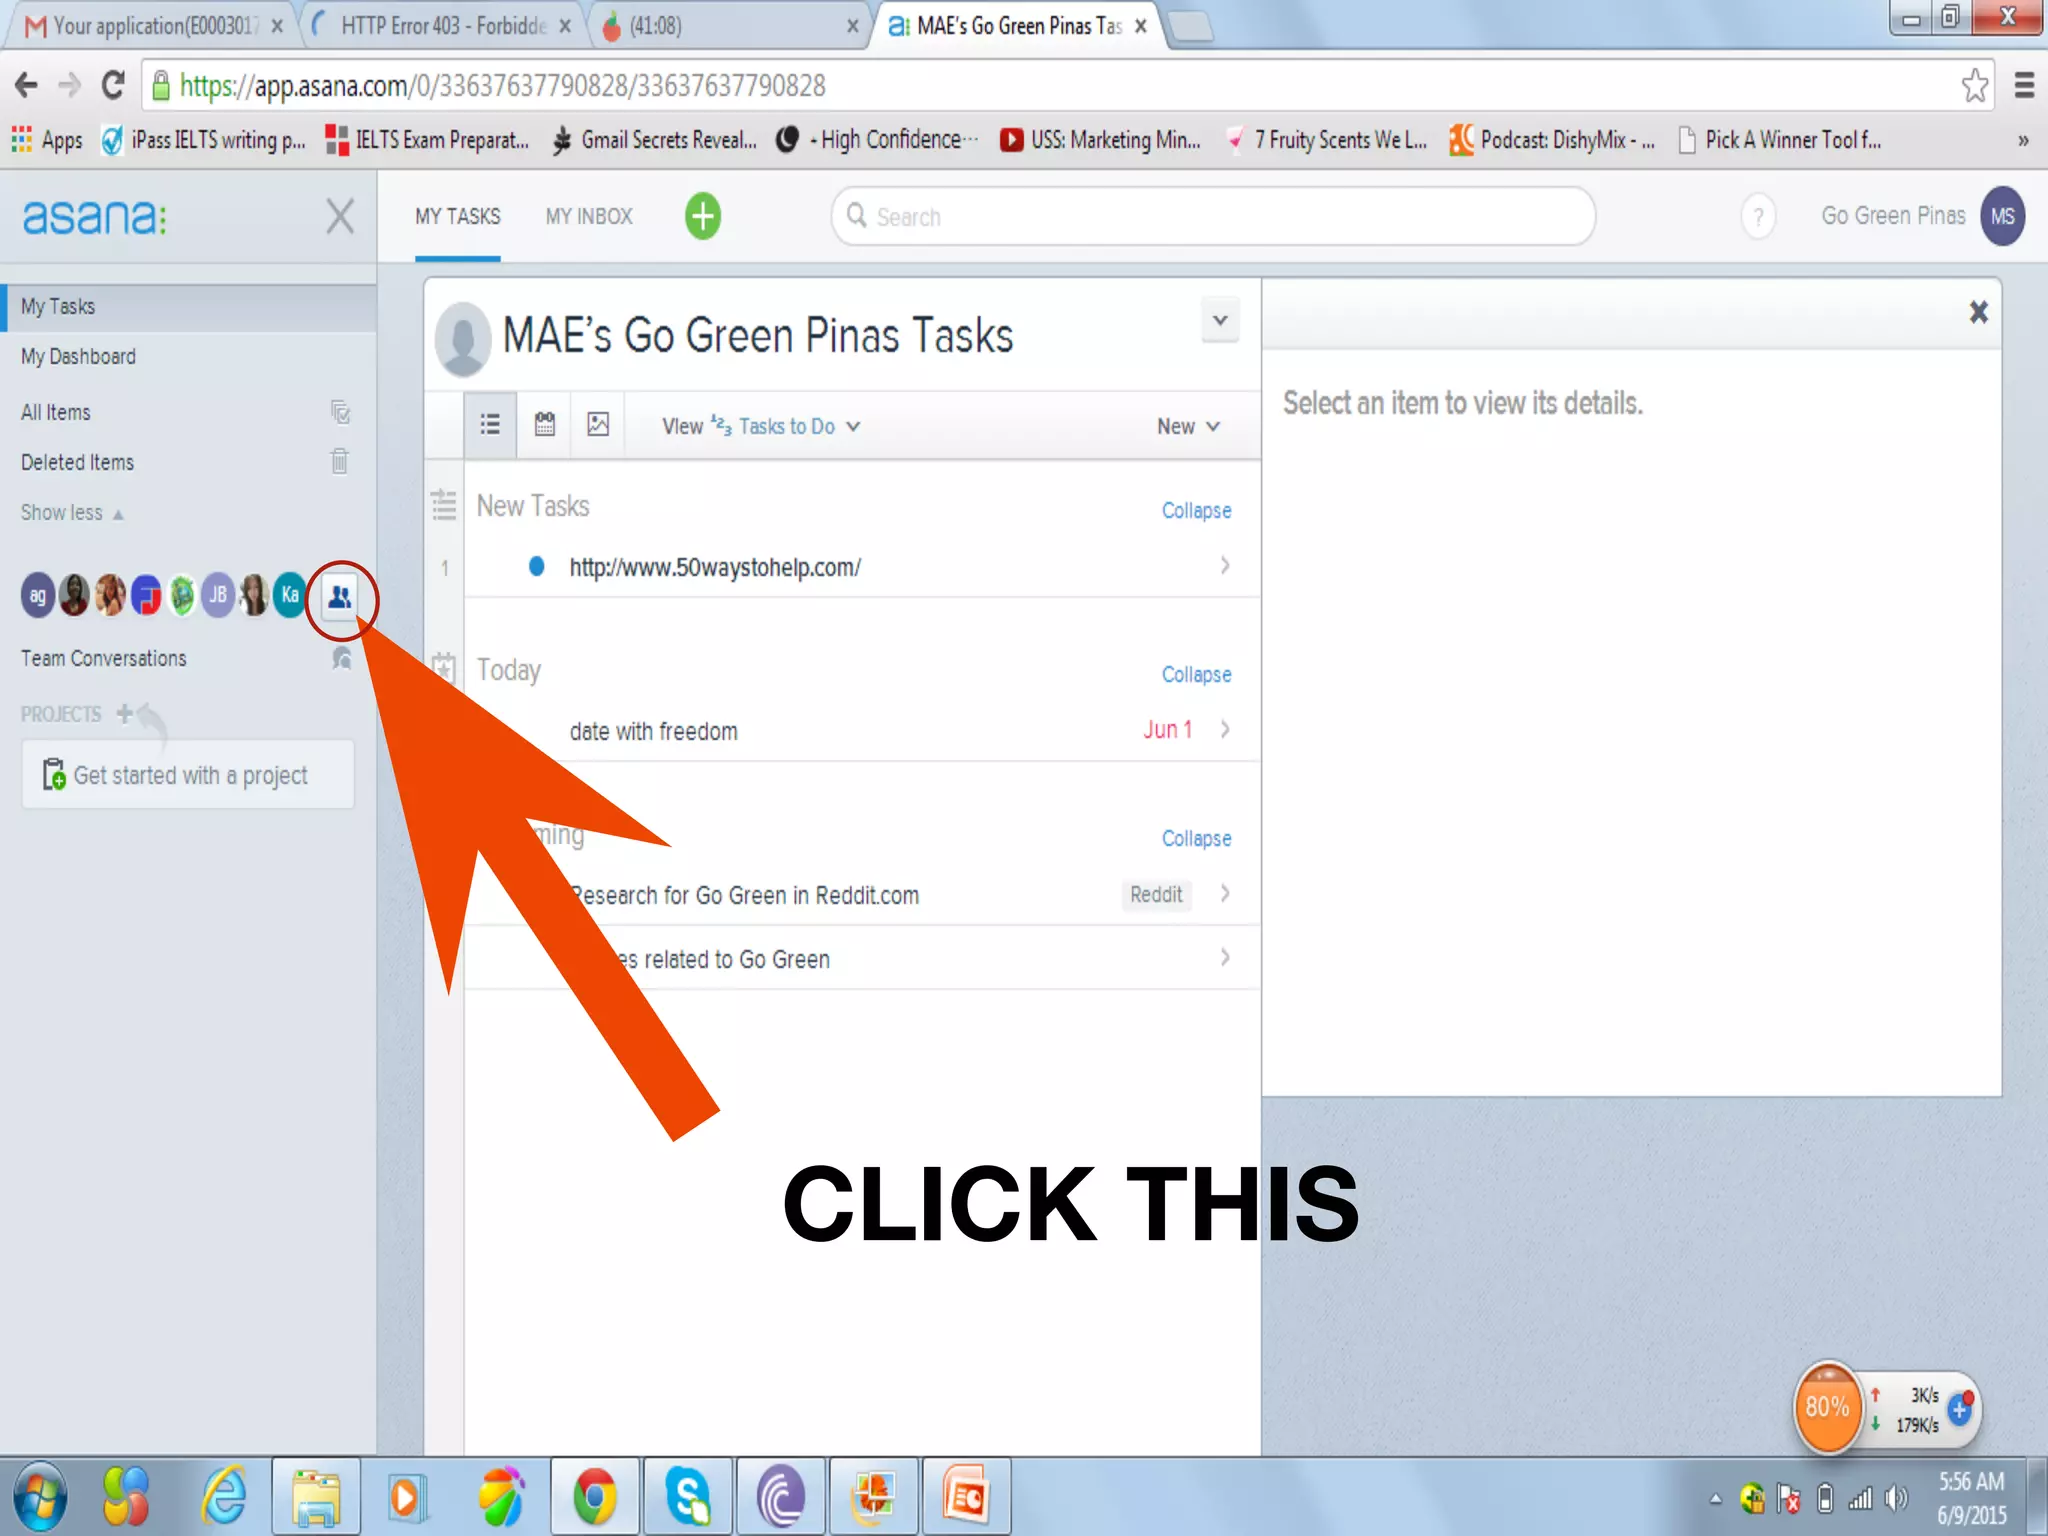Click the 'Jun 1' due date

[1168, 730]
